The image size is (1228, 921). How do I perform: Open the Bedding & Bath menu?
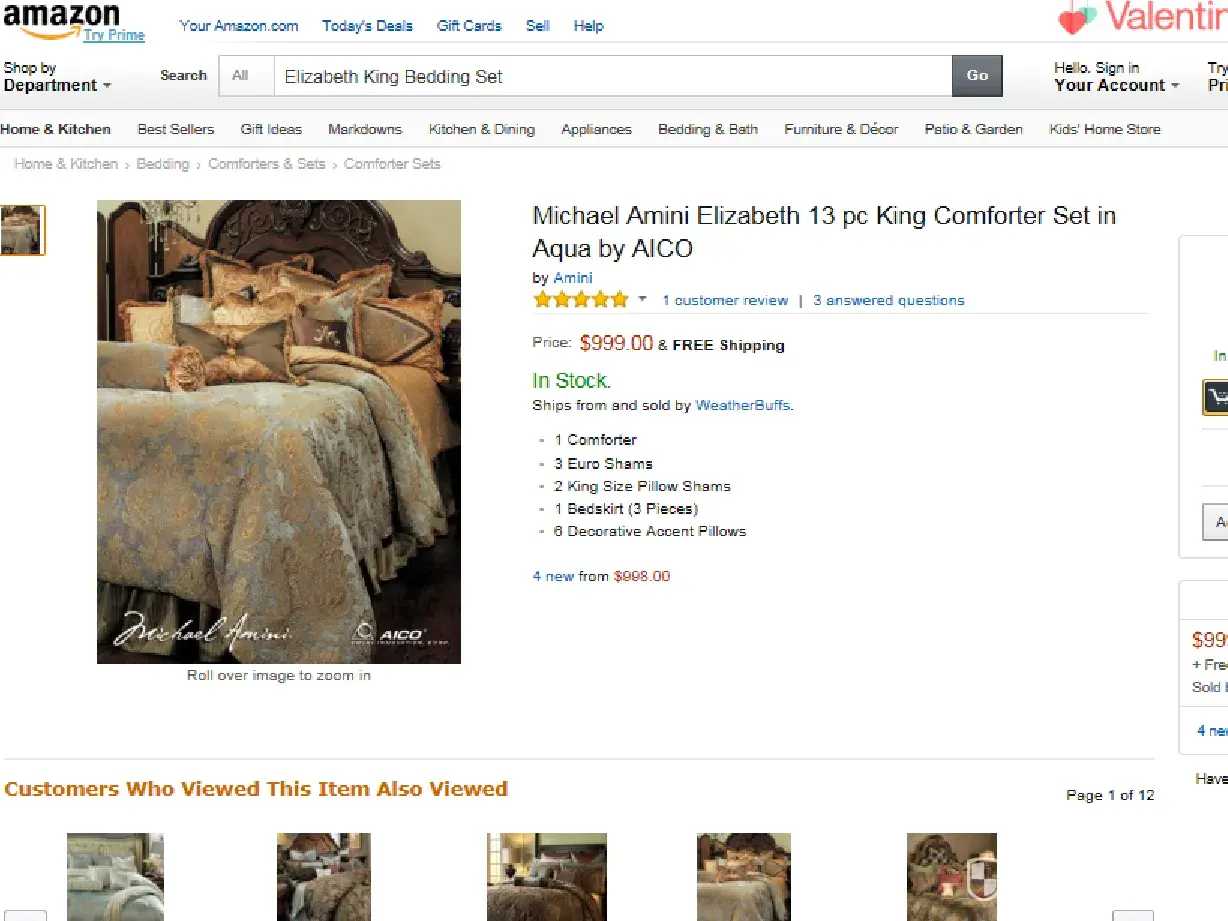707,129
